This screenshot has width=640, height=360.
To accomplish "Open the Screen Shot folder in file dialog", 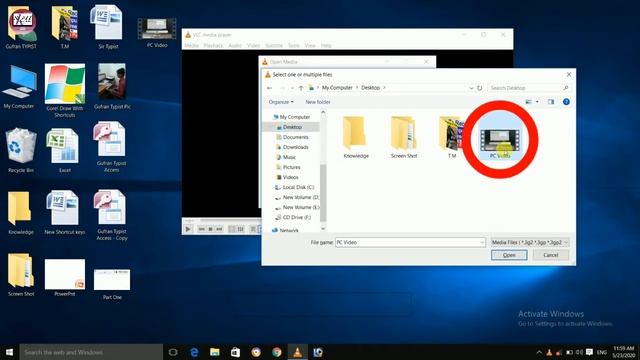I will (x=404, y=137).
